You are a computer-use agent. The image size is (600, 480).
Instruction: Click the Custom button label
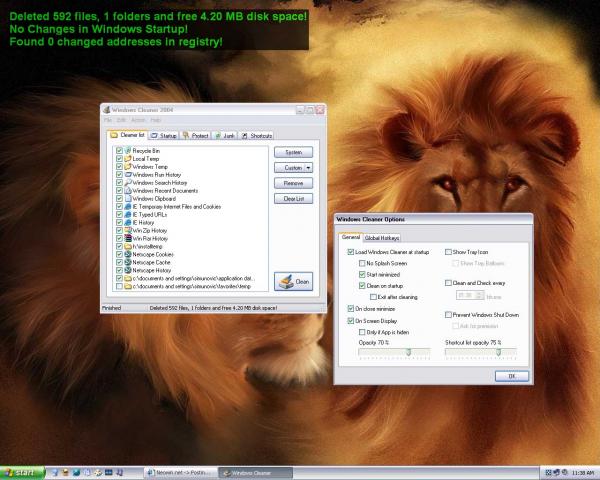(293, 168)
